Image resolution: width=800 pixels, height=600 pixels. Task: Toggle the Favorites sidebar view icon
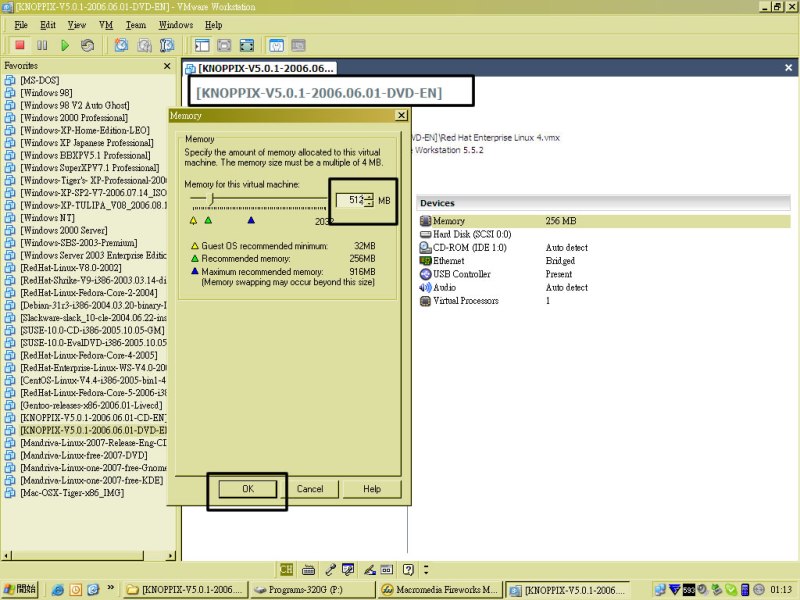pyautogui.click(x=201, y=45)
